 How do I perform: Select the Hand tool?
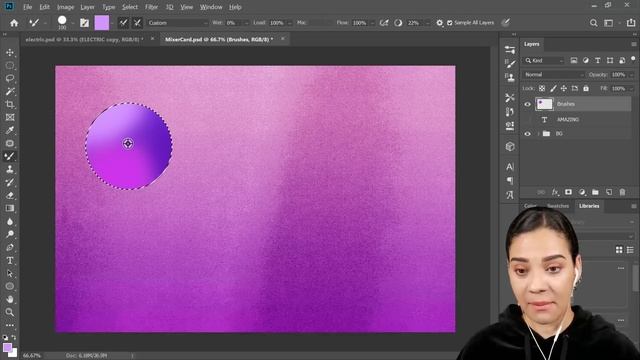pos(10,299)
